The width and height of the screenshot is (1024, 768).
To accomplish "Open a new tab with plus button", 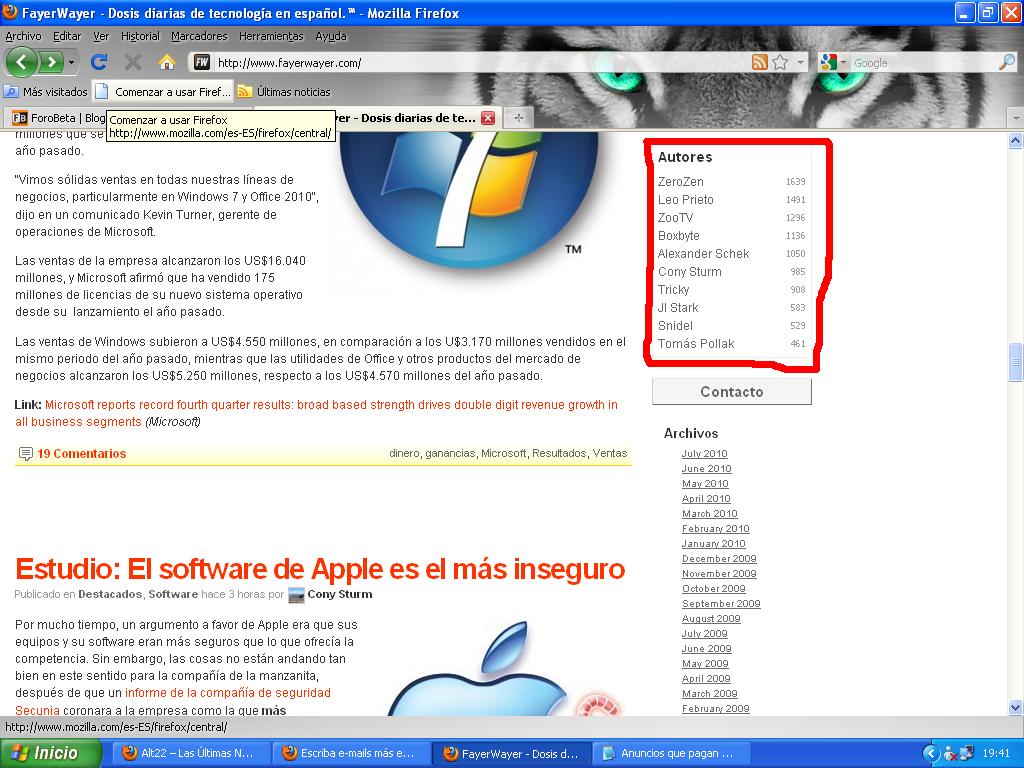I will pos(519,118).
